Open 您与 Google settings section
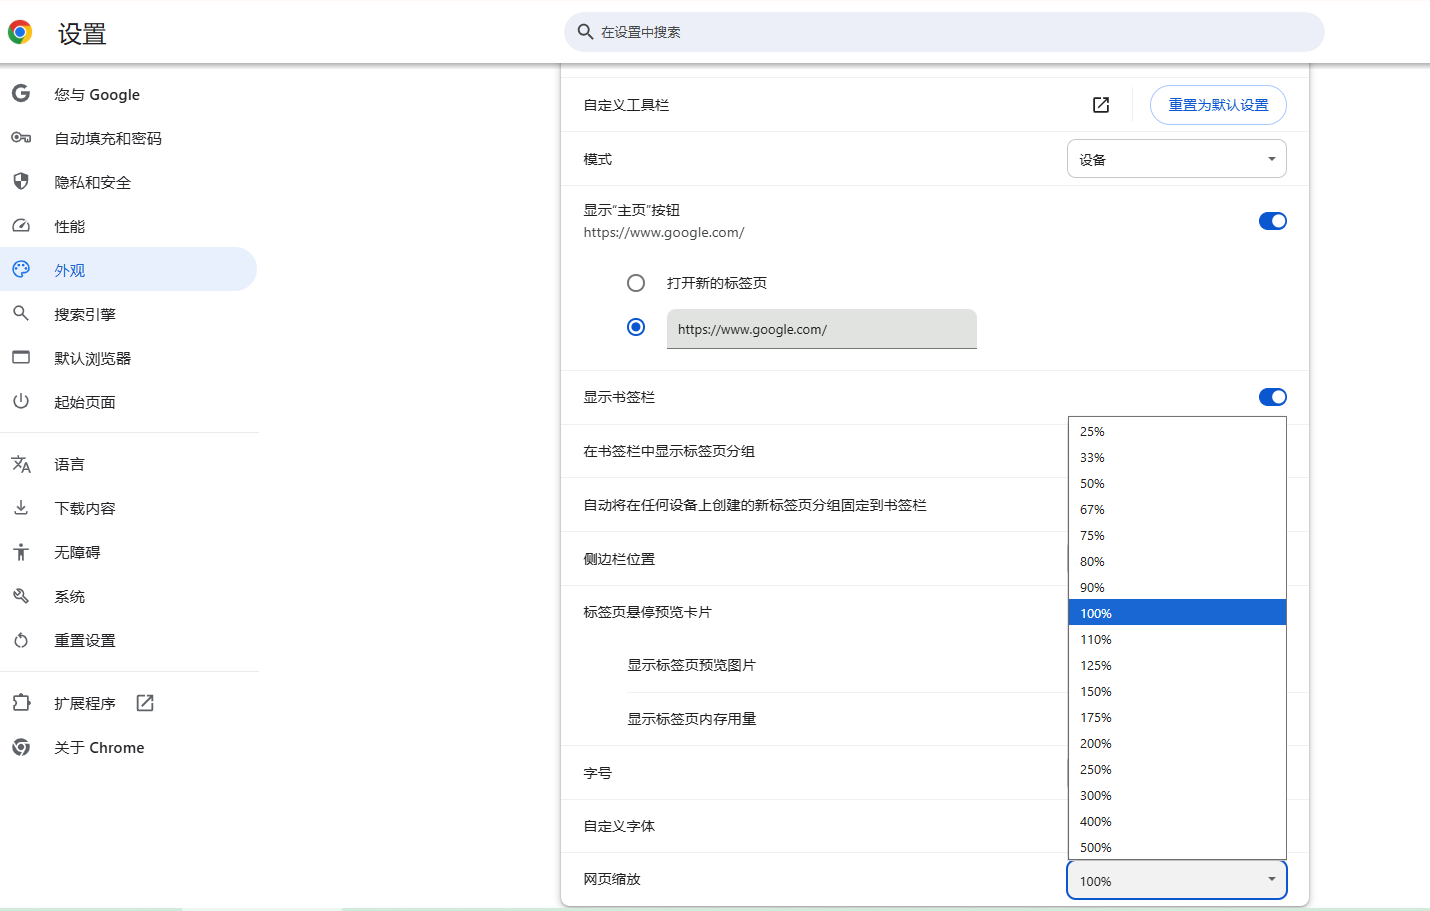The width and height of the screenshot is (1430, 911). tap(128, 94)
